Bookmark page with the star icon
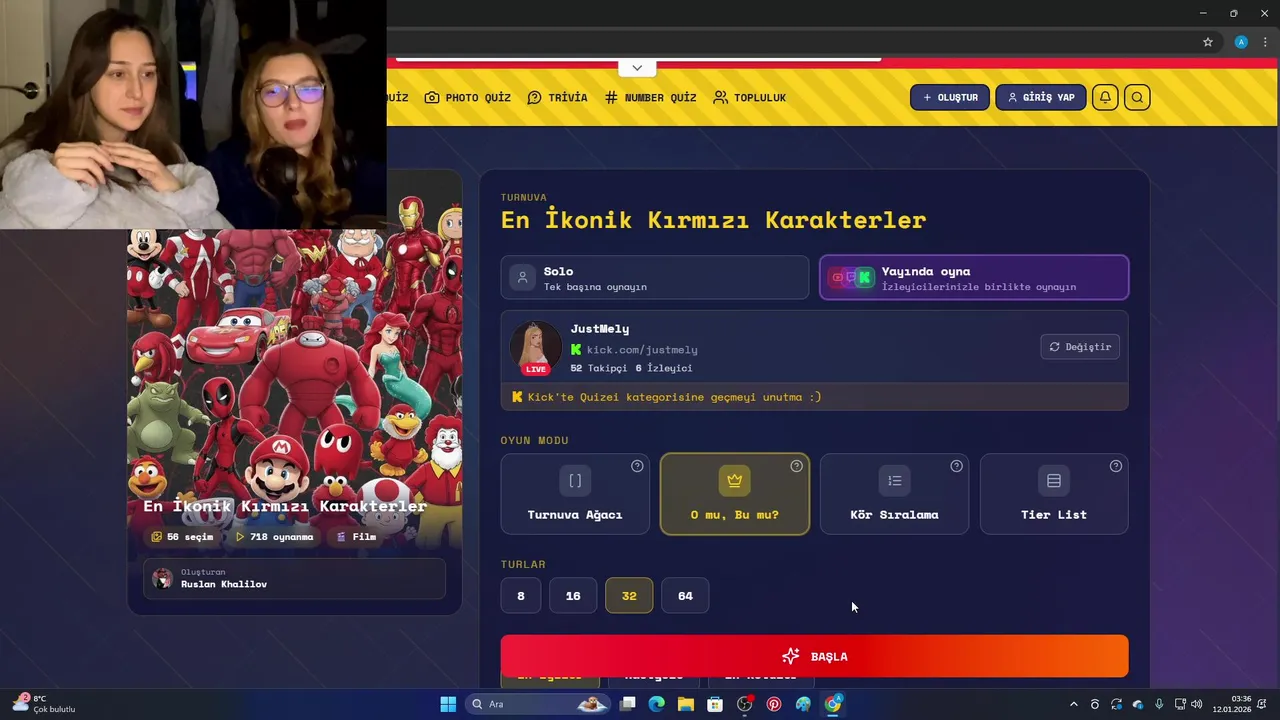The image size is (1280, 720). pos(1208,42)
